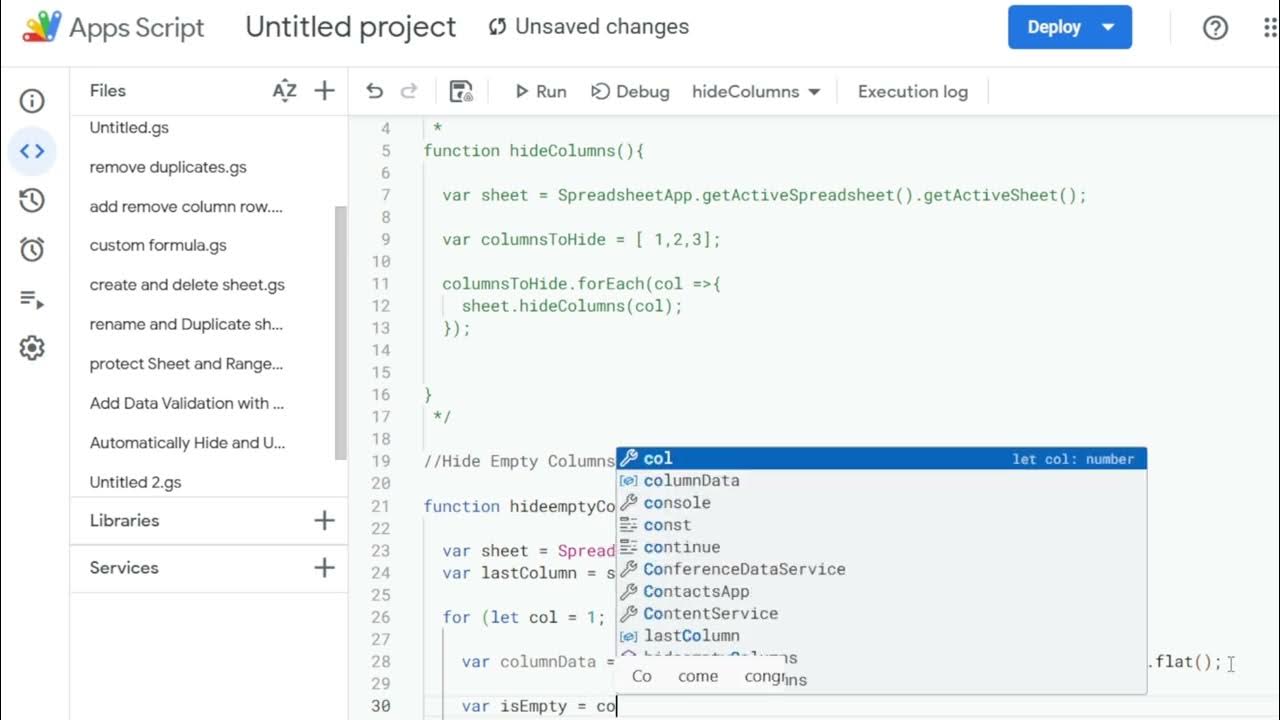Click the Undo arrow in the toolbar
Screen dimensions: 1280x720
point(375,92)
